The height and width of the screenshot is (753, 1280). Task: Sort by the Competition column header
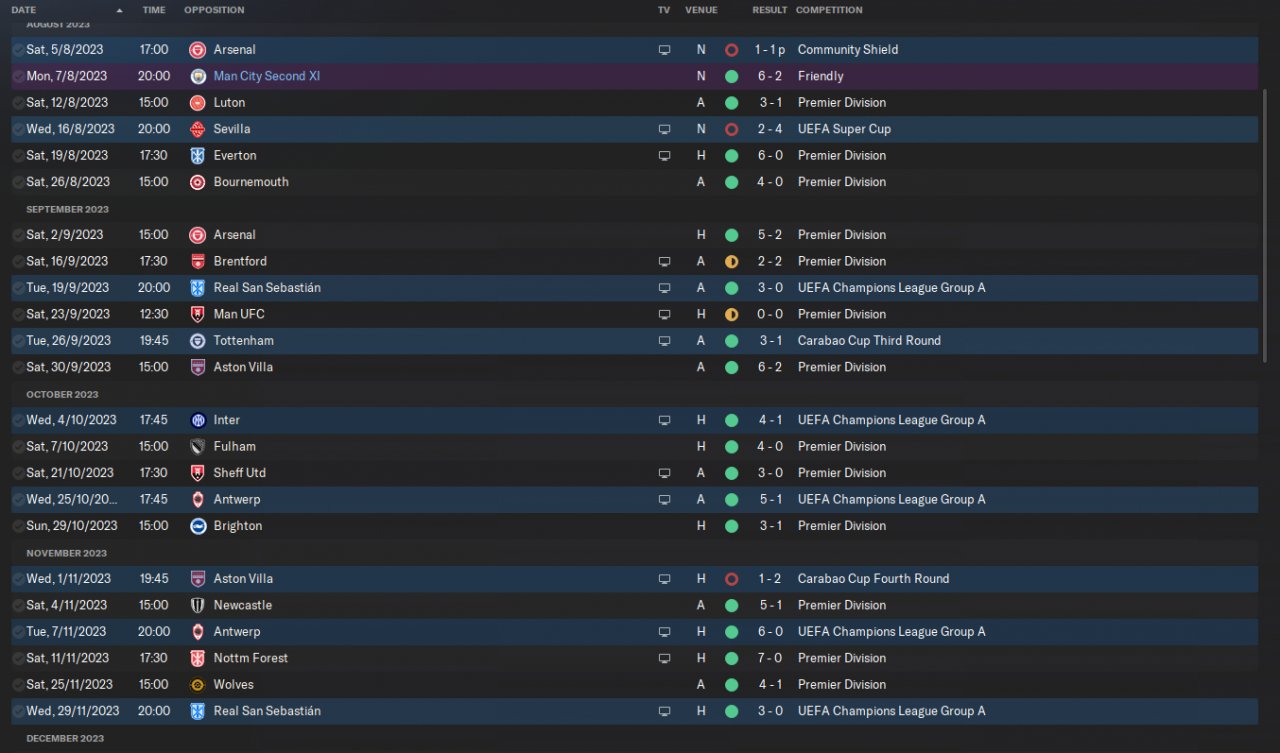pyautogui.click(x=829, y=10)
